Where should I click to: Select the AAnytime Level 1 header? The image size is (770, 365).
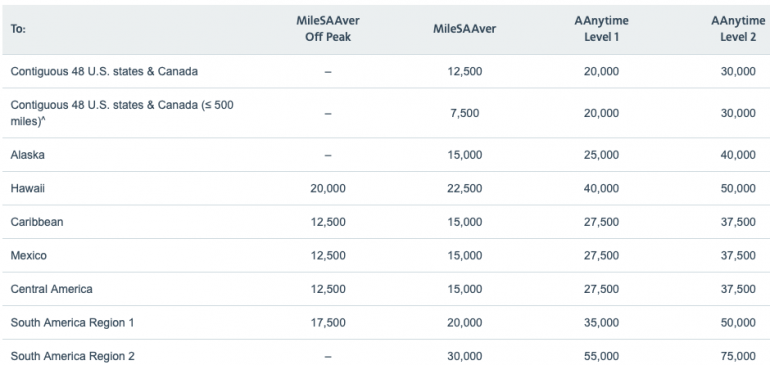point(601,29)
